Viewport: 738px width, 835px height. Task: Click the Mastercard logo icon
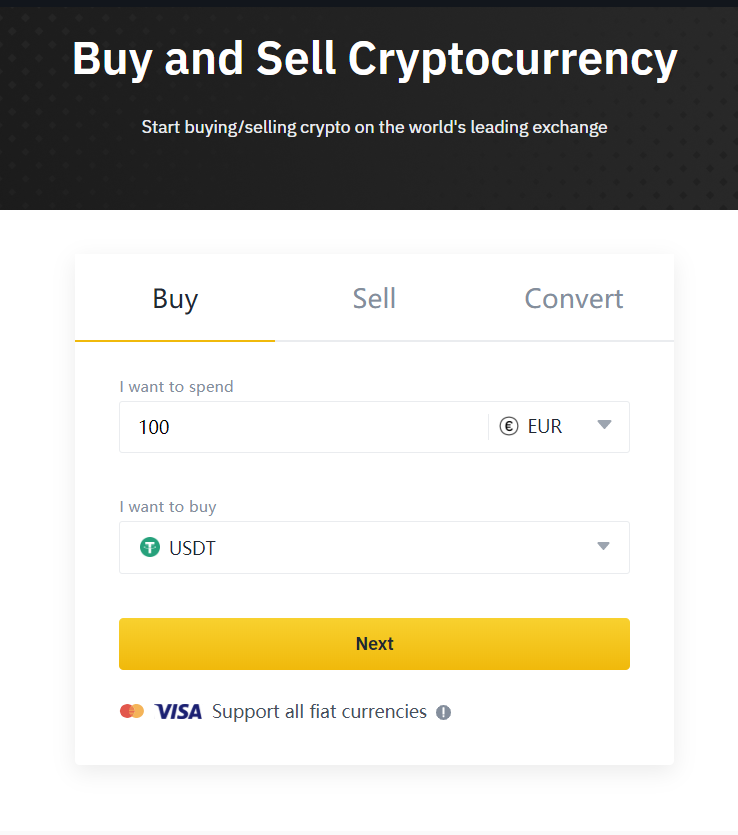[x=132, y=711]
